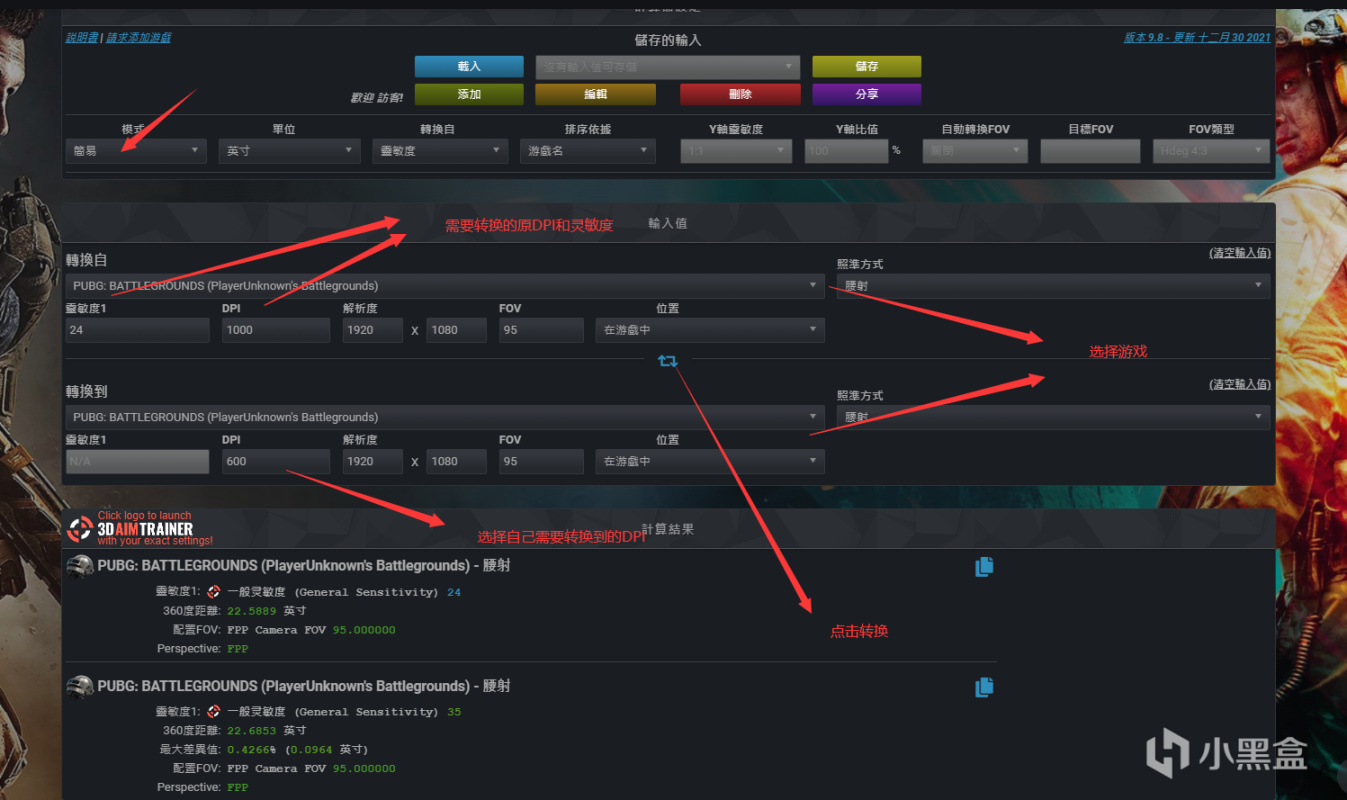Screen dimensions: 1347x800
Task: Copy the second PUBG result (sensitivity 35)
Action: click(x=984, y=687)
